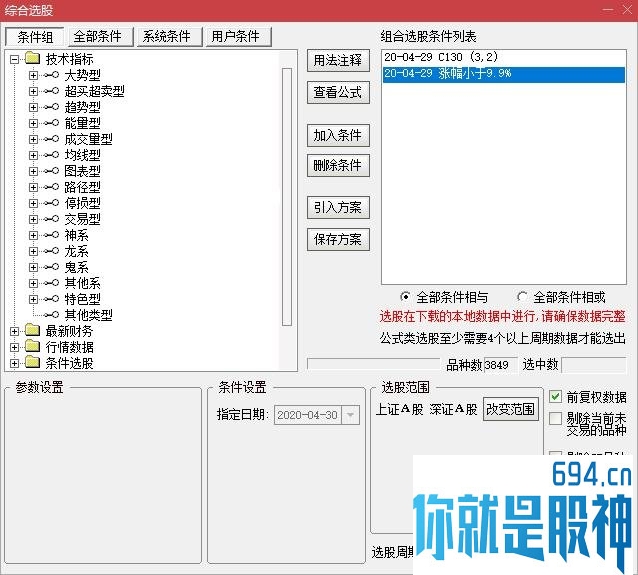Click the node icon beside 能量型
638x575 pixels.
coord(51,123)
